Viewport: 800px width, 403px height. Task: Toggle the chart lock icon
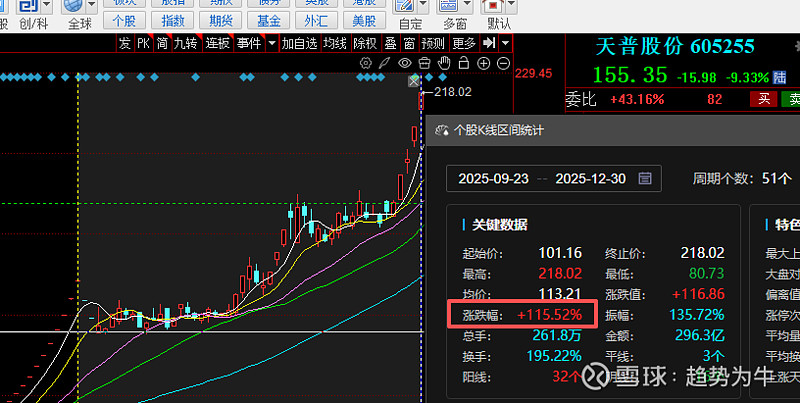click(x=464, y=63)
